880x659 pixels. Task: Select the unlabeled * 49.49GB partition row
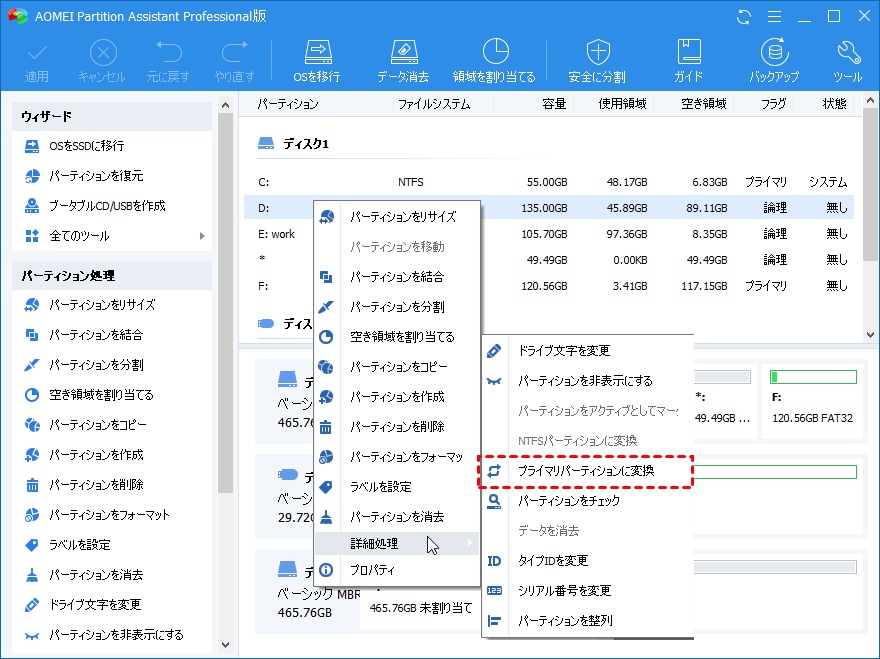coord(549,260)
